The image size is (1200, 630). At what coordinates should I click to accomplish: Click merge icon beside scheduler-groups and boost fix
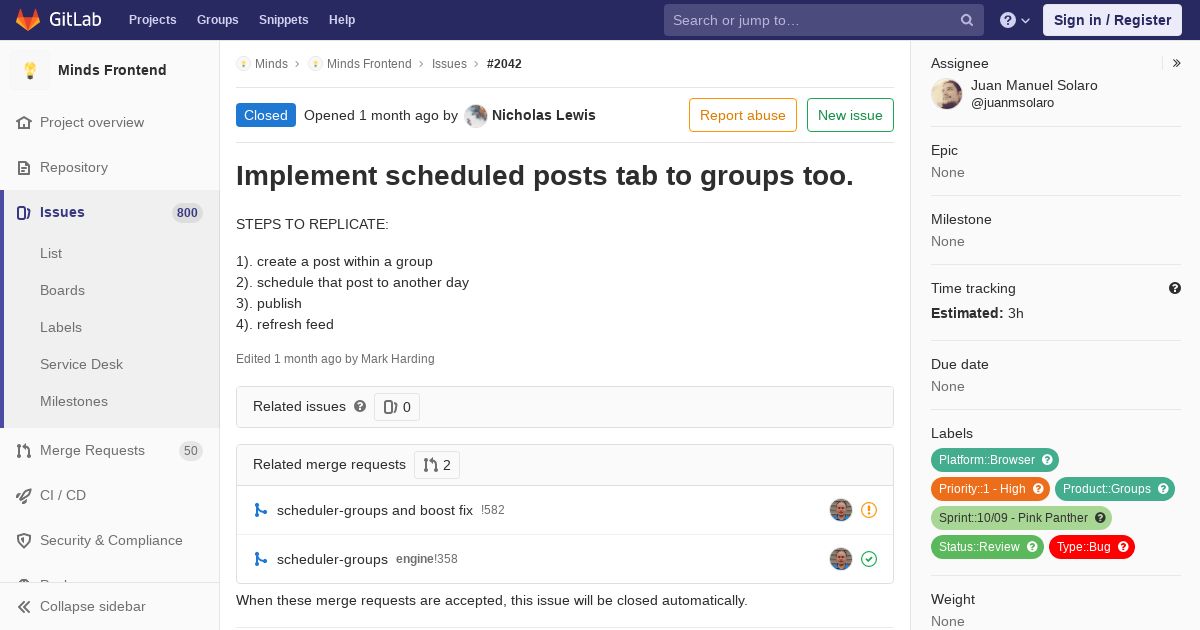tap(261, 510)
